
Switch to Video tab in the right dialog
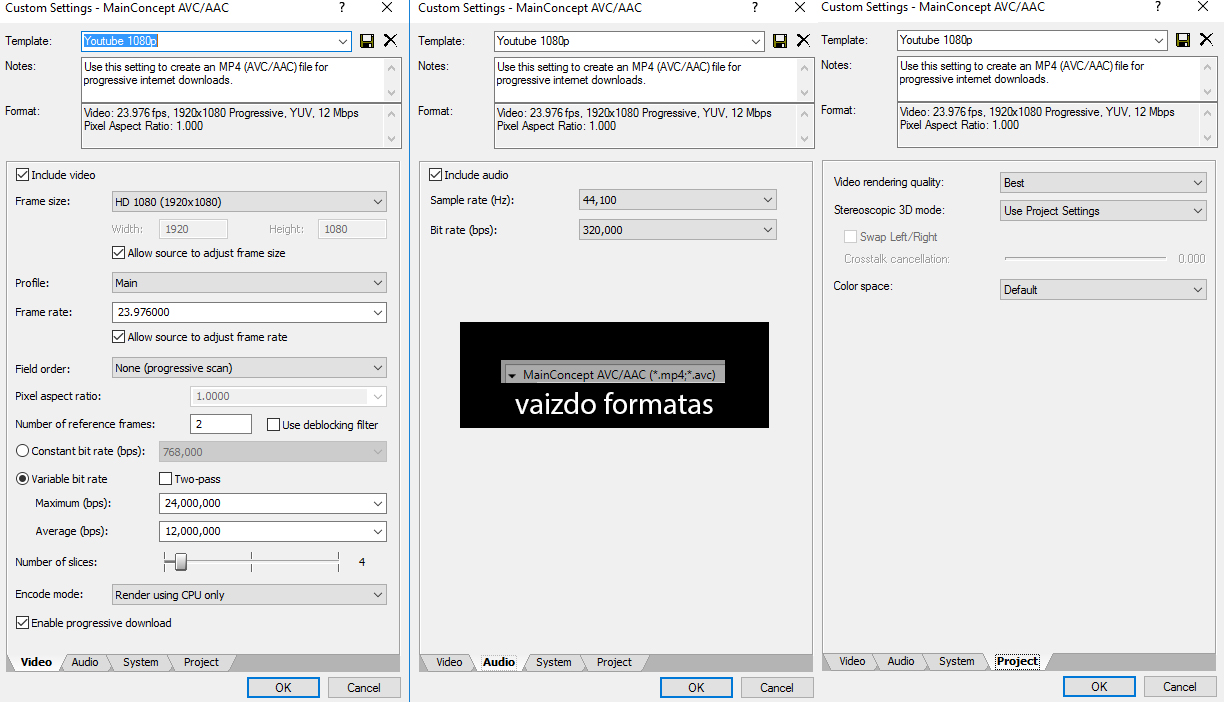click(852, 661)
